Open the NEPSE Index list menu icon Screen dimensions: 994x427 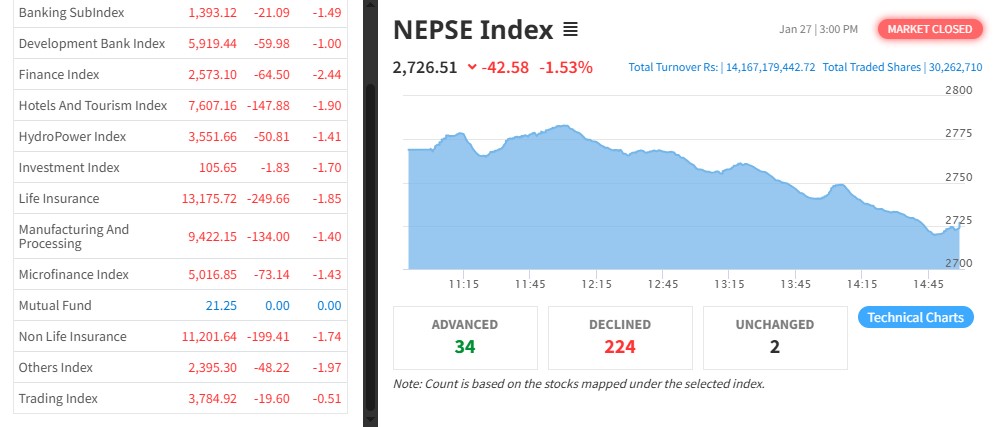click(x=571, y=30)
